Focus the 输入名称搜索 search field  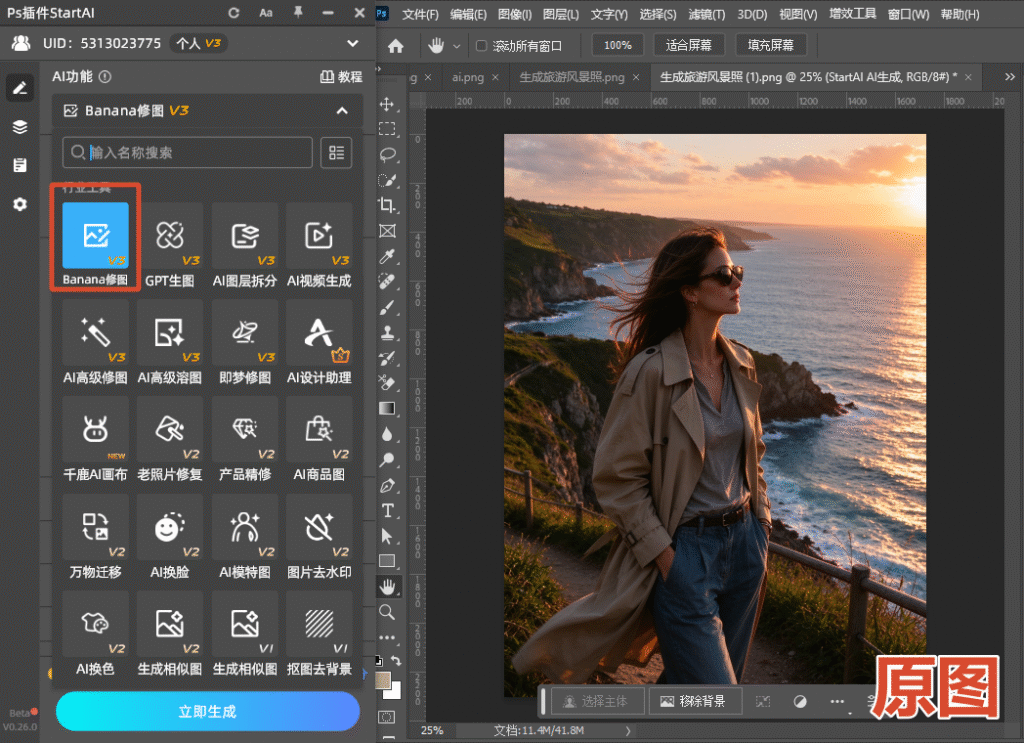(187, 153)
